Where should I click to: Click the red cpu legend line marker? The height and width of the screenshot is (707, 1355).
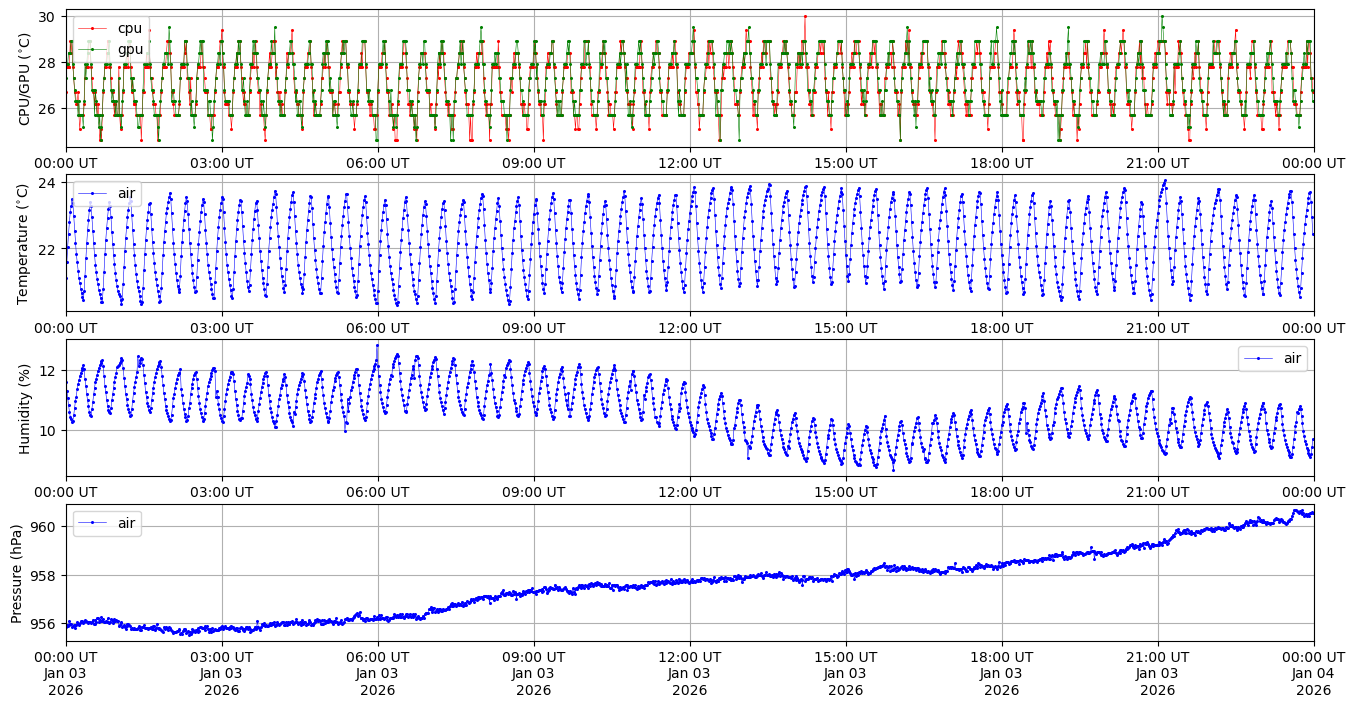pyautogui.click(x=93, y=29)
